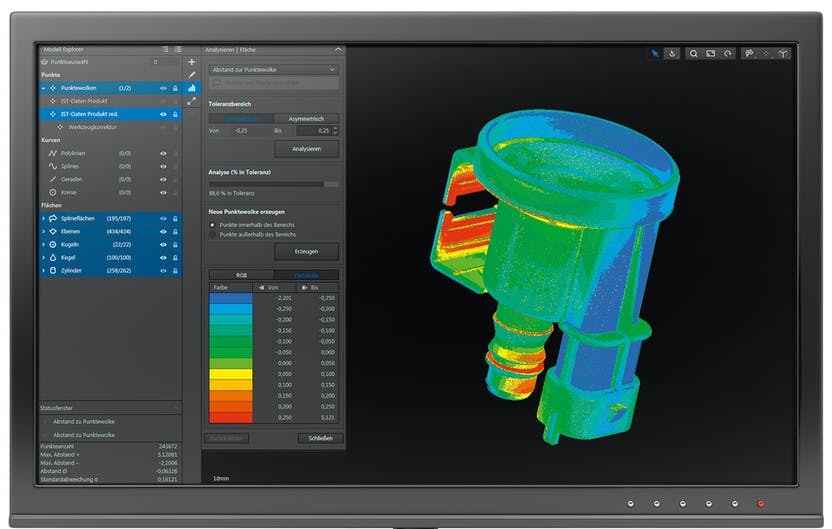The image size is (832, 529).
Task: Select the IST-Daten Produkt tree item
Action: [x=84, y=101]
